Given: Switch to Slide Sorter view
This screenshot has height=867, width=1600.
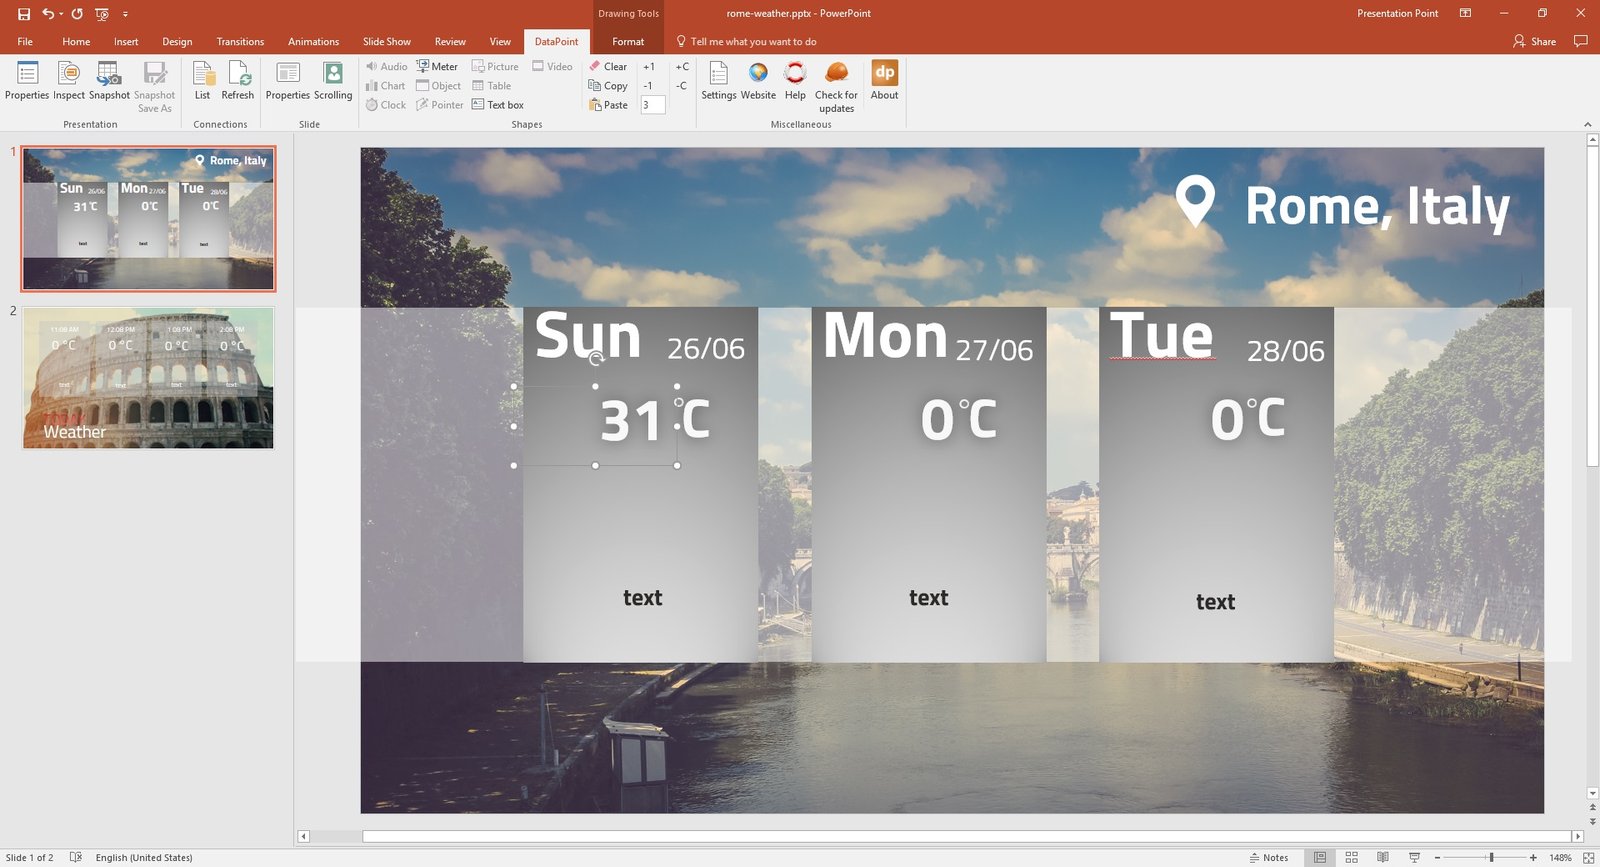Looking at the screenshot, I should point(1351,858).
